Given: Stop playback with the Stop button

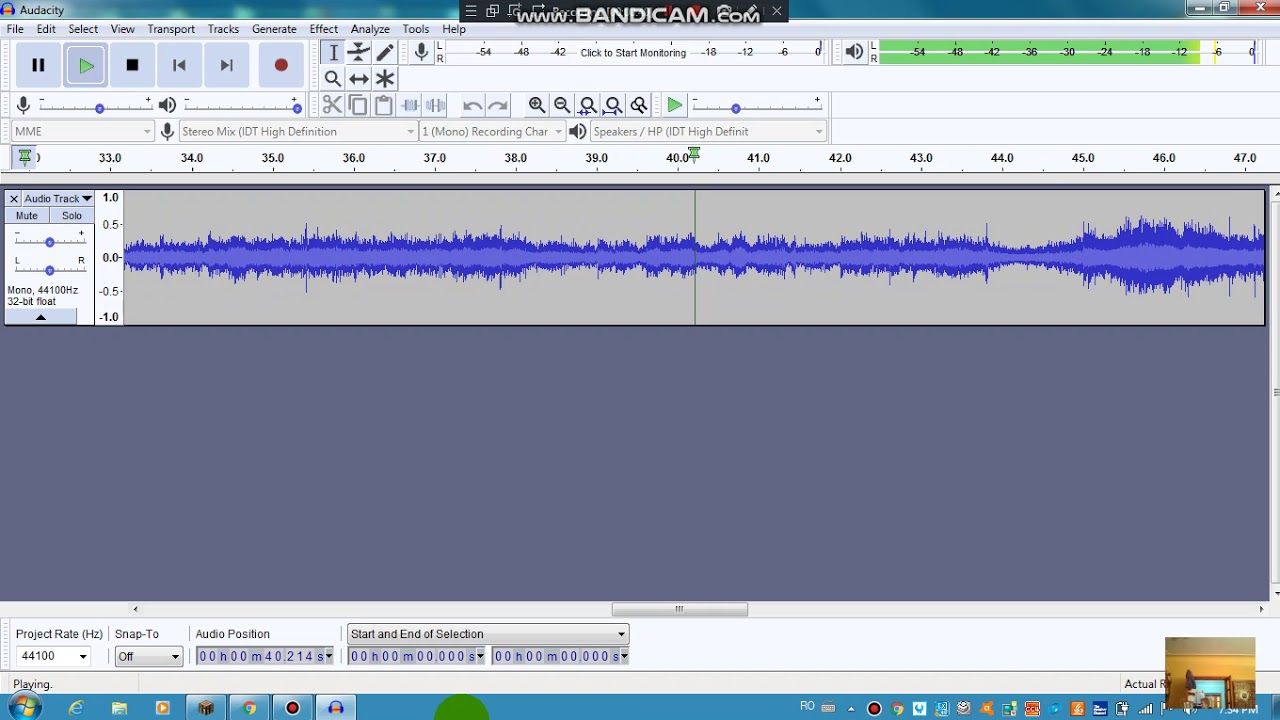Looking at the screenshot, I should coord(132,66).
